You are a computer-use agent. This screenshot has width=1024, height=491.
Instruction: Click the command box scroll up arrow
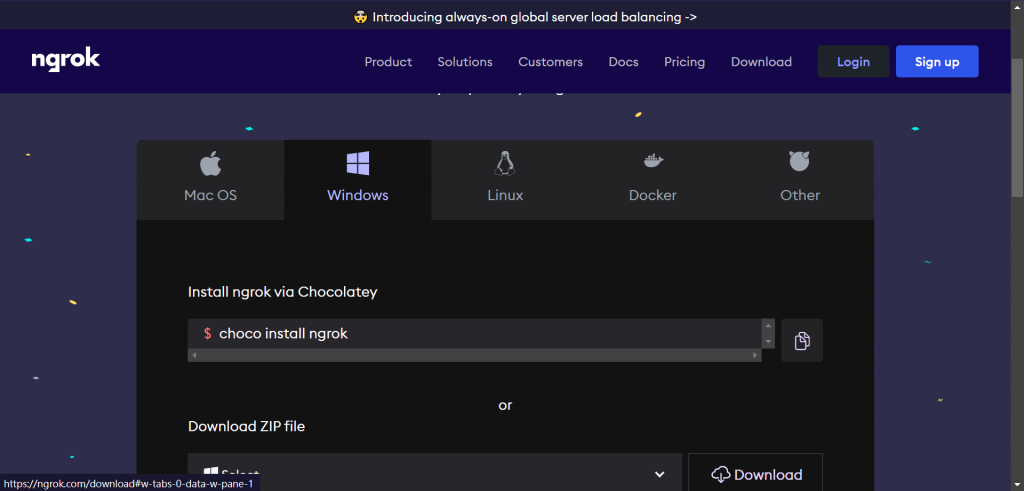point(768,326)
